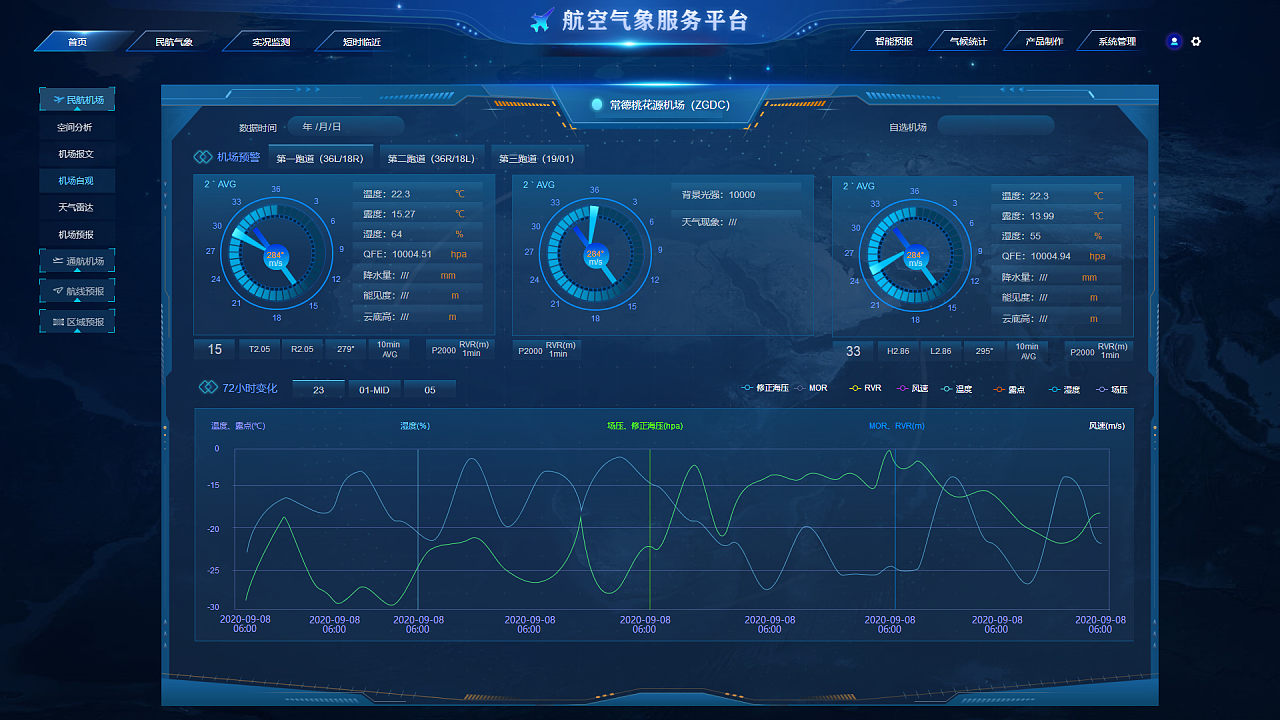
Task: Toggle the MOR series in the legend
Action: coord(812,388)
